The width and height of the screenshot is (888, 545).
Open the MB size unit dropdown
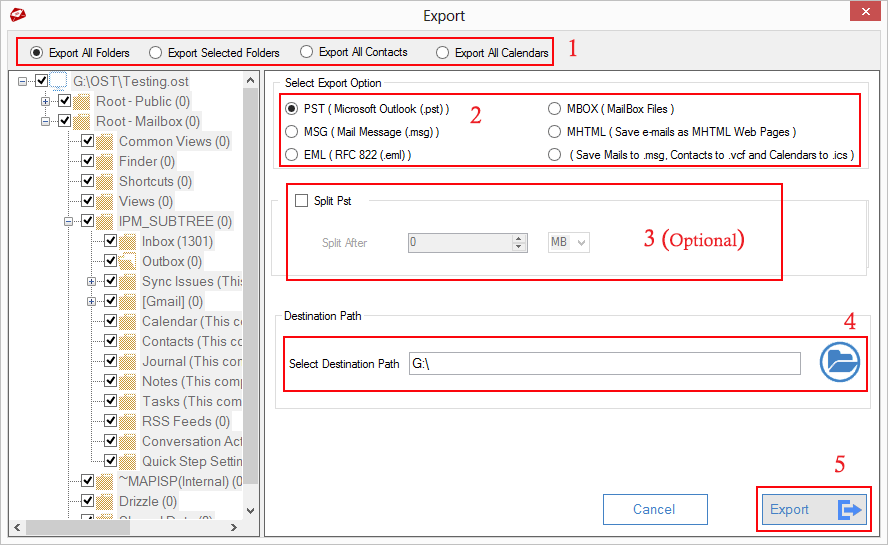point(569,242)
